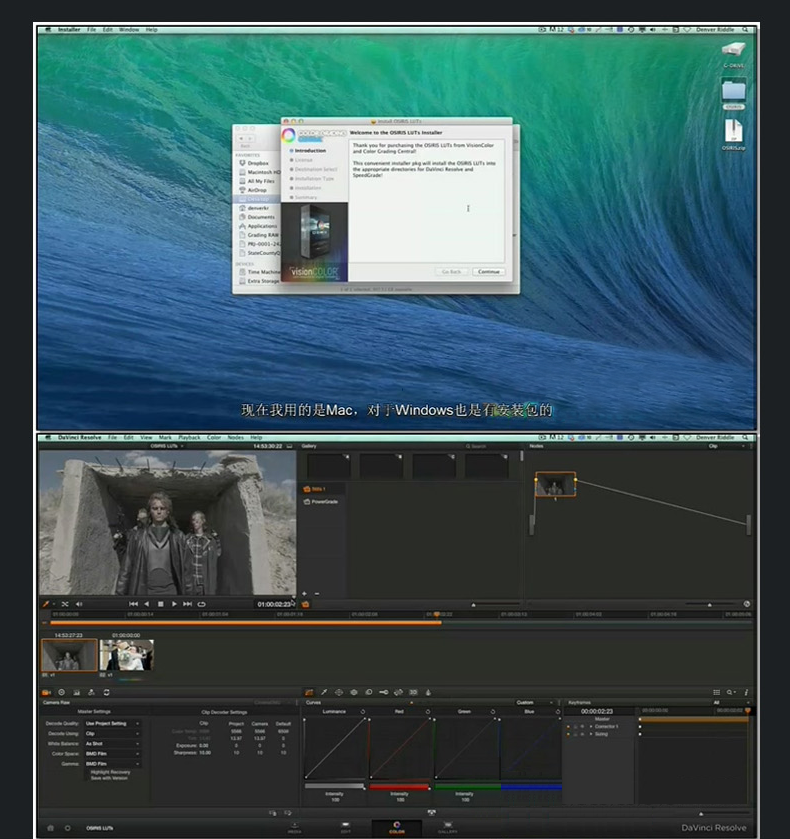
Task: Click the red Intensity slider bar
Action: click(400, 787)
